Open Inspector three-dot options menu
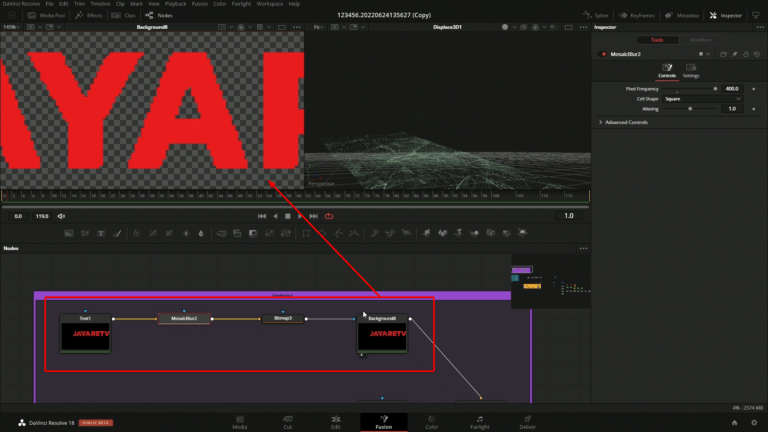 (x=760, y=27)
